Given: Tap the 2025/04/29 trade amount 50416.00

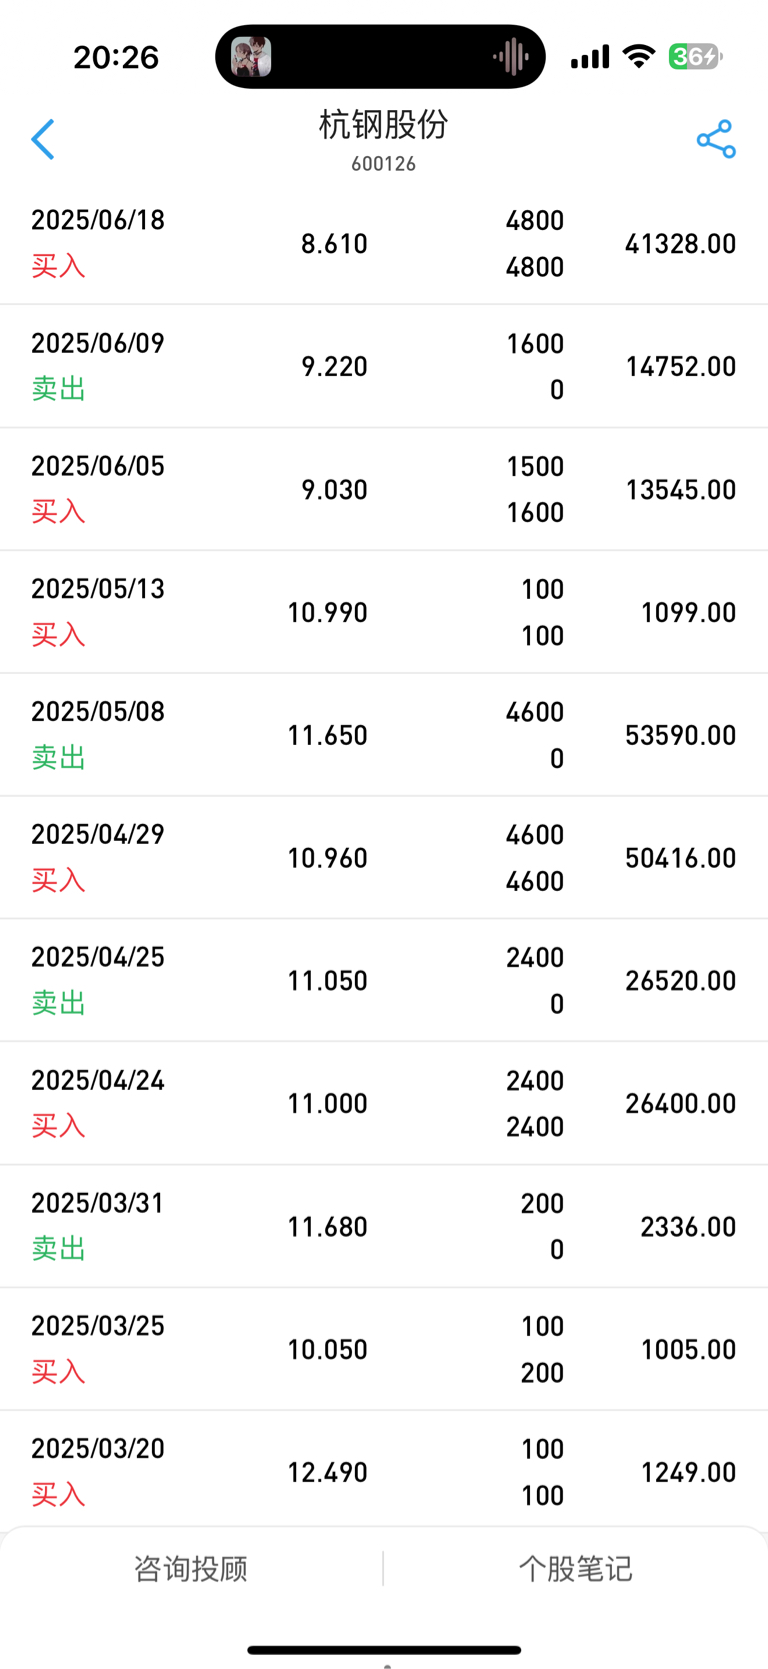Looking at the screenshot, I should pos(681,858).
